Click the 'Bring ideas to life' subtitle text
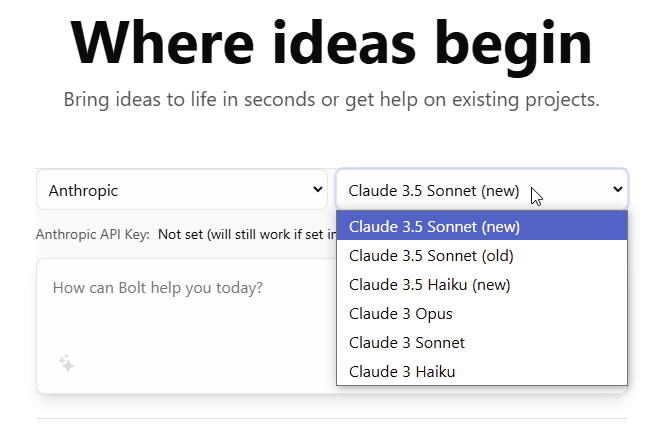This screenshot has width=662, height=439. point(331,100)
